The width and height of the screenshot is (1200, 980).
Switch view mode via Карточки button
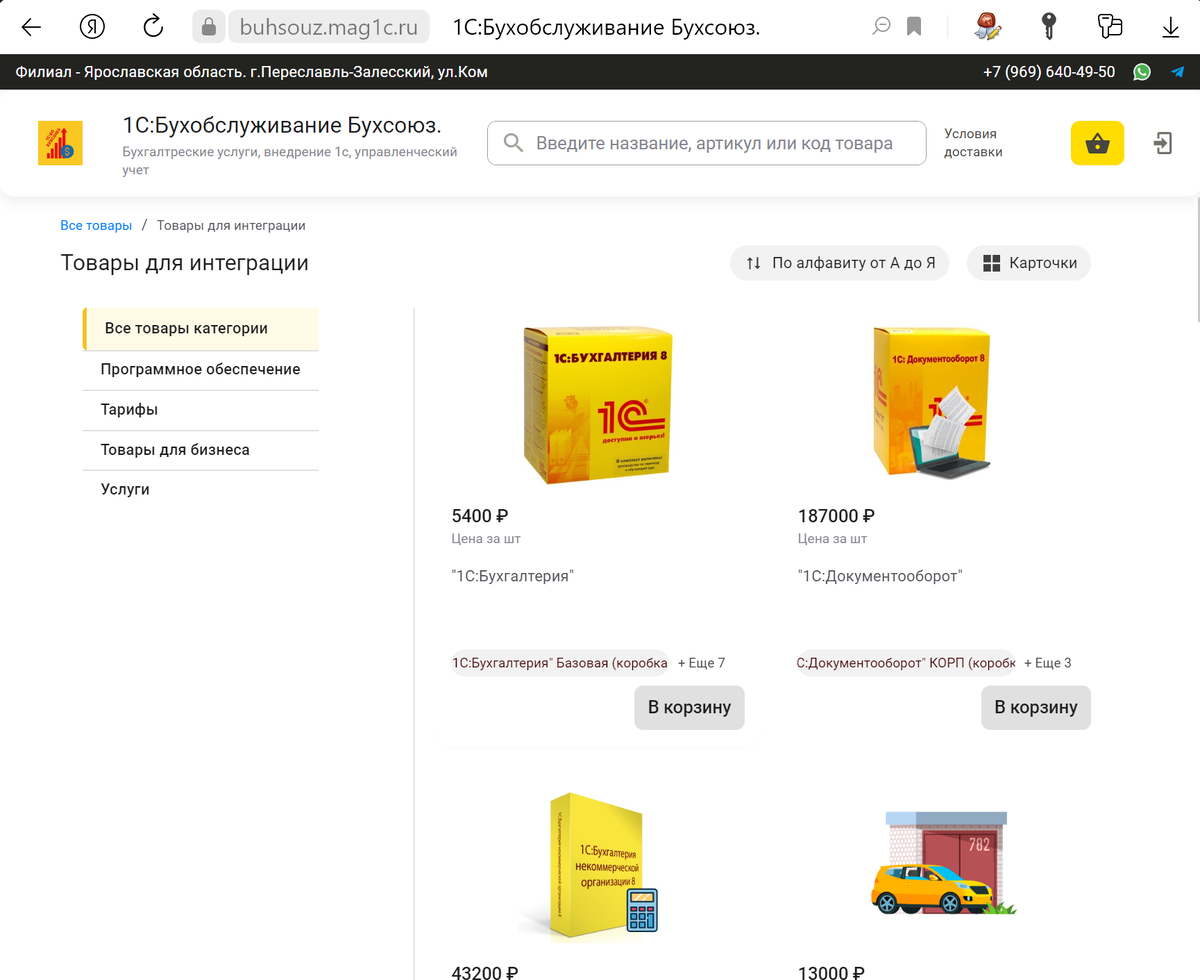[x=1029, y=263]
